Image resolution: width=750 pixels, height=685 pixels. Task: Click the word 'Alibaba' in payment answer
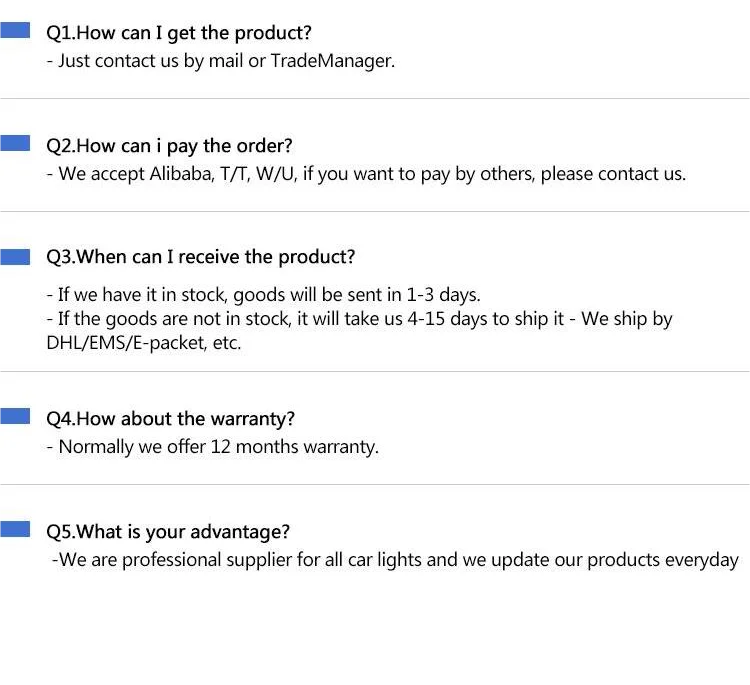pos(180,174)
